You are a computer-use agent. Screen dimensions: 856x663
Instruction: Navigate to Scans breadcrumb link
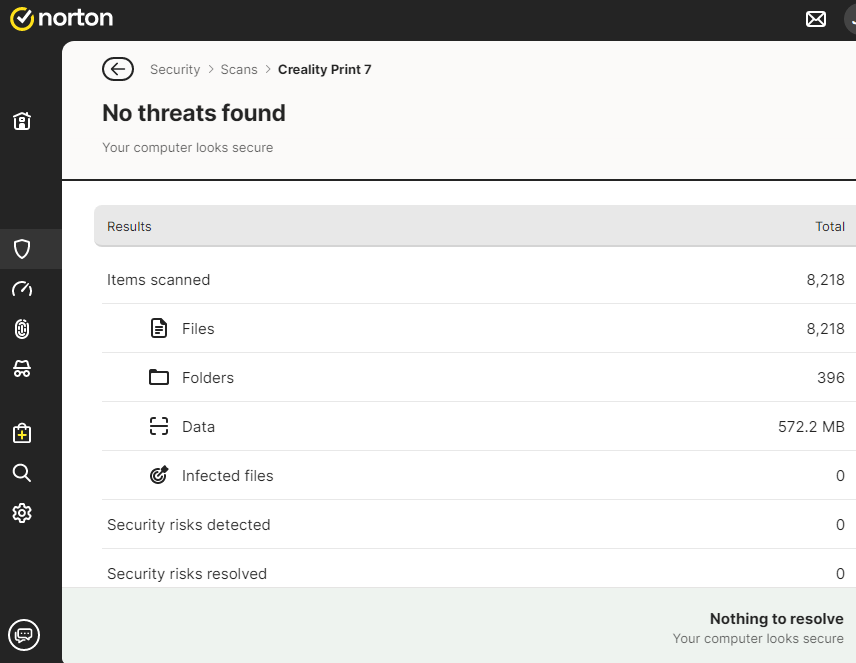point(239,69)
